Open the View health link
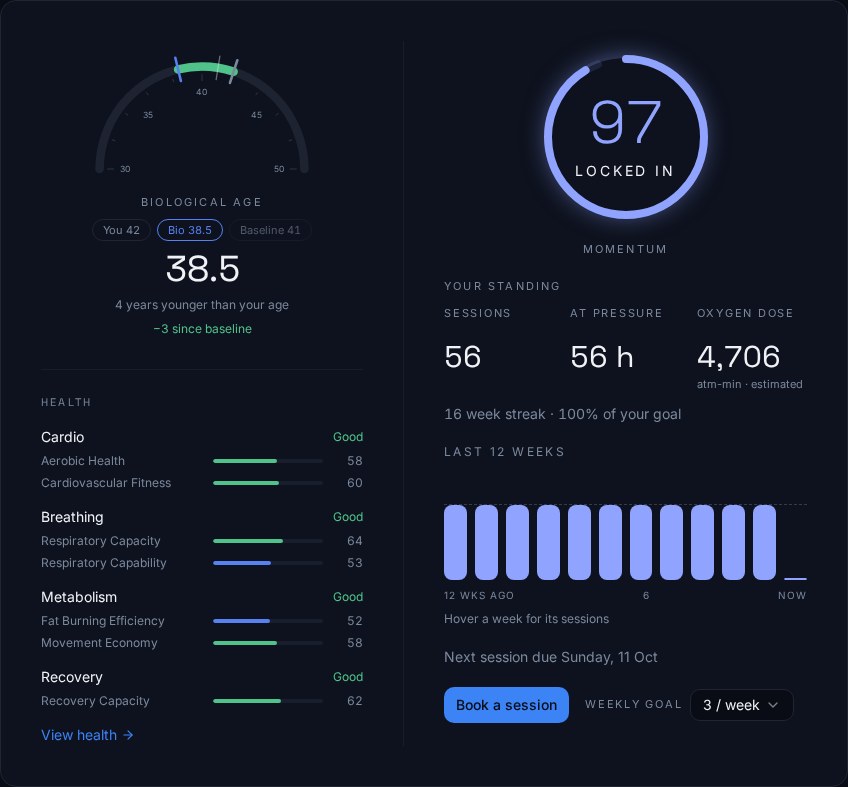Viewport: 848px width, 787px height. click(87, 735)
